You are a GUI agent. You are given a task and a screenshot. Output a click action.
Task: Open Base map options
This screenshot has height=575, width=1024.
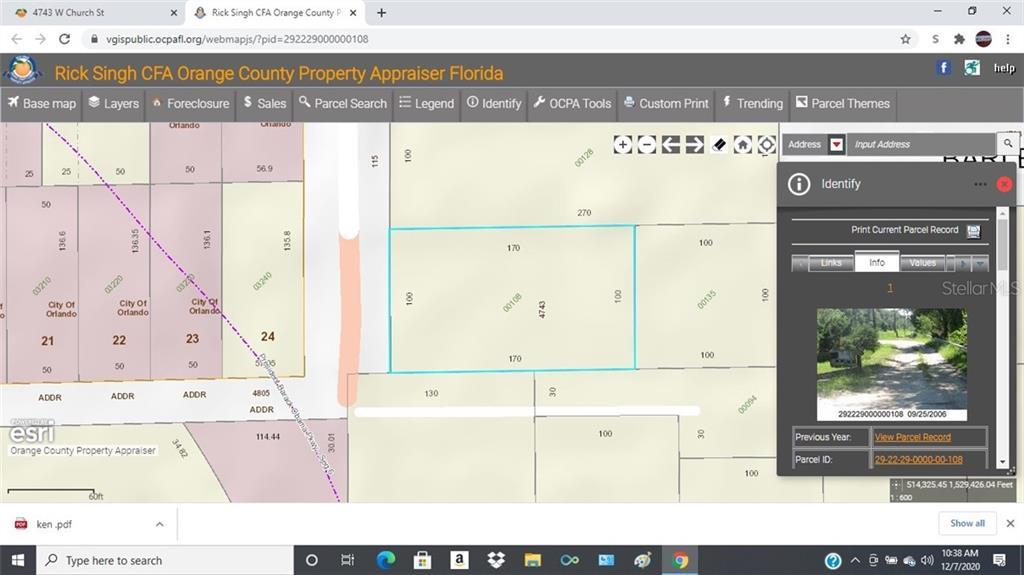pyautogui.click(x=42, y=103)
